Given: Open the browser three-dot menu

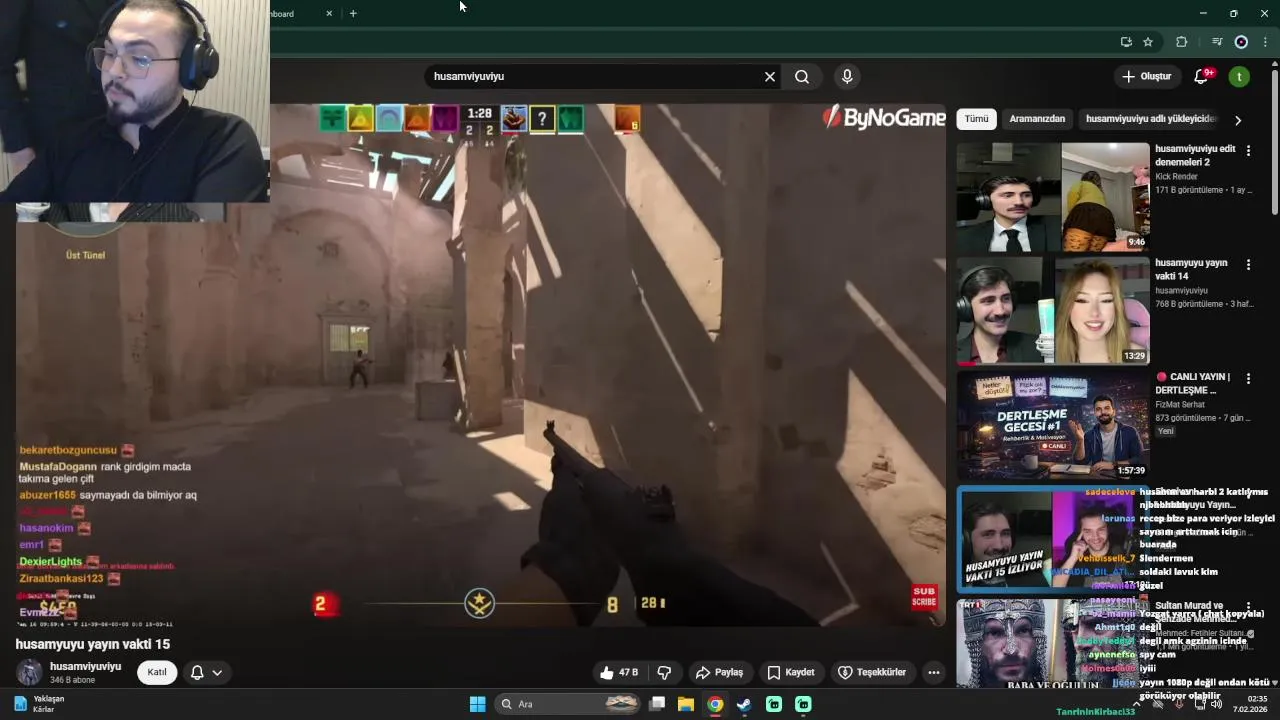Looking at the screenshot, I should tap(1265, 42).
